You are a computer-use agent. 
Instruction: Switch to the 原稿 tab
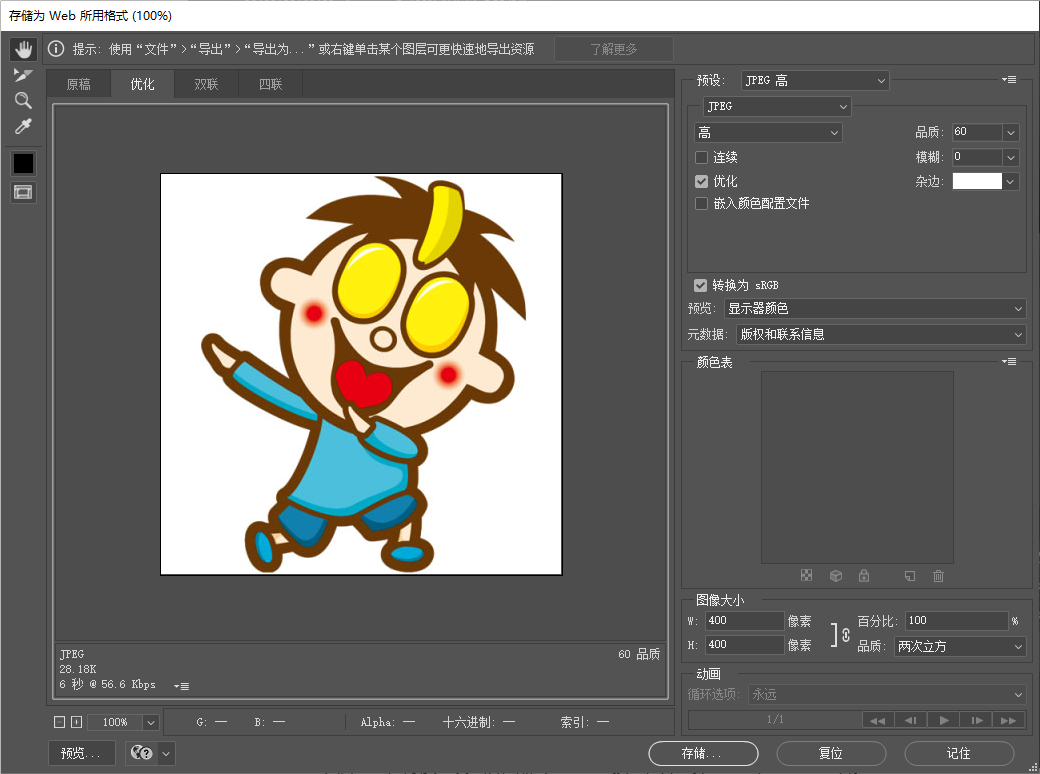click(x=79, y=84)
